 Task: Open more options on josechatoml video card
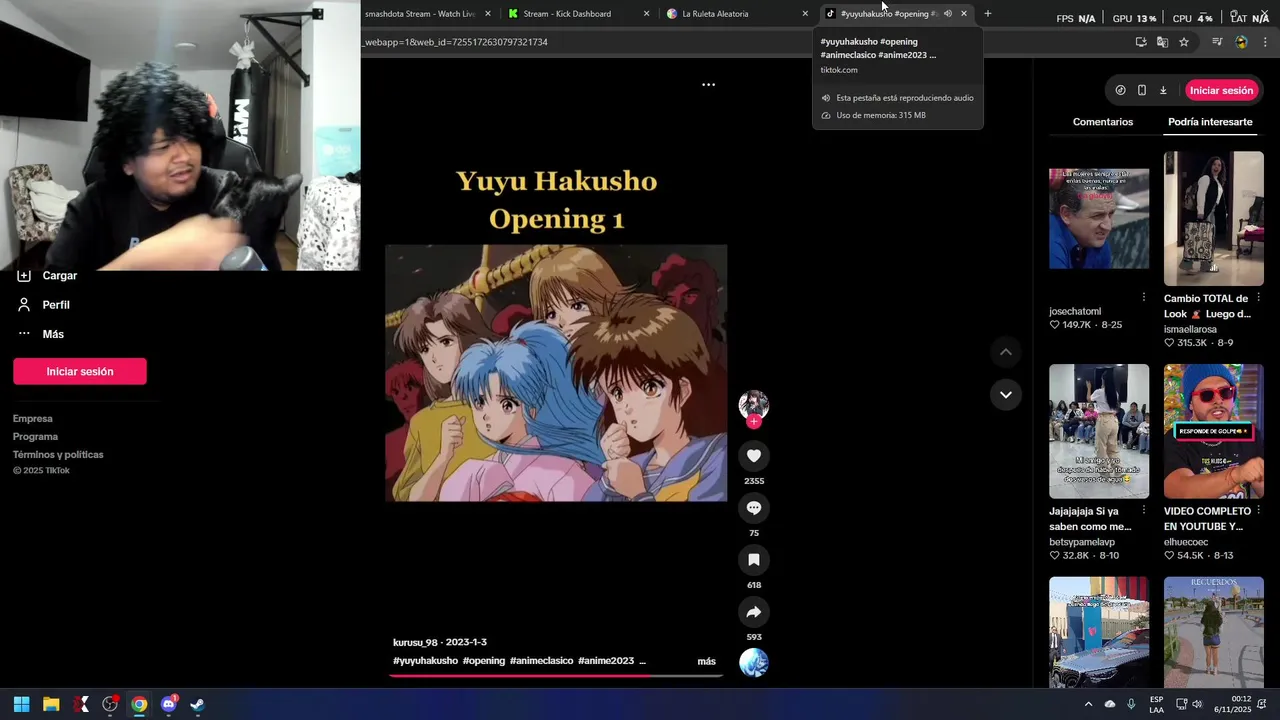click(1144, 297)
